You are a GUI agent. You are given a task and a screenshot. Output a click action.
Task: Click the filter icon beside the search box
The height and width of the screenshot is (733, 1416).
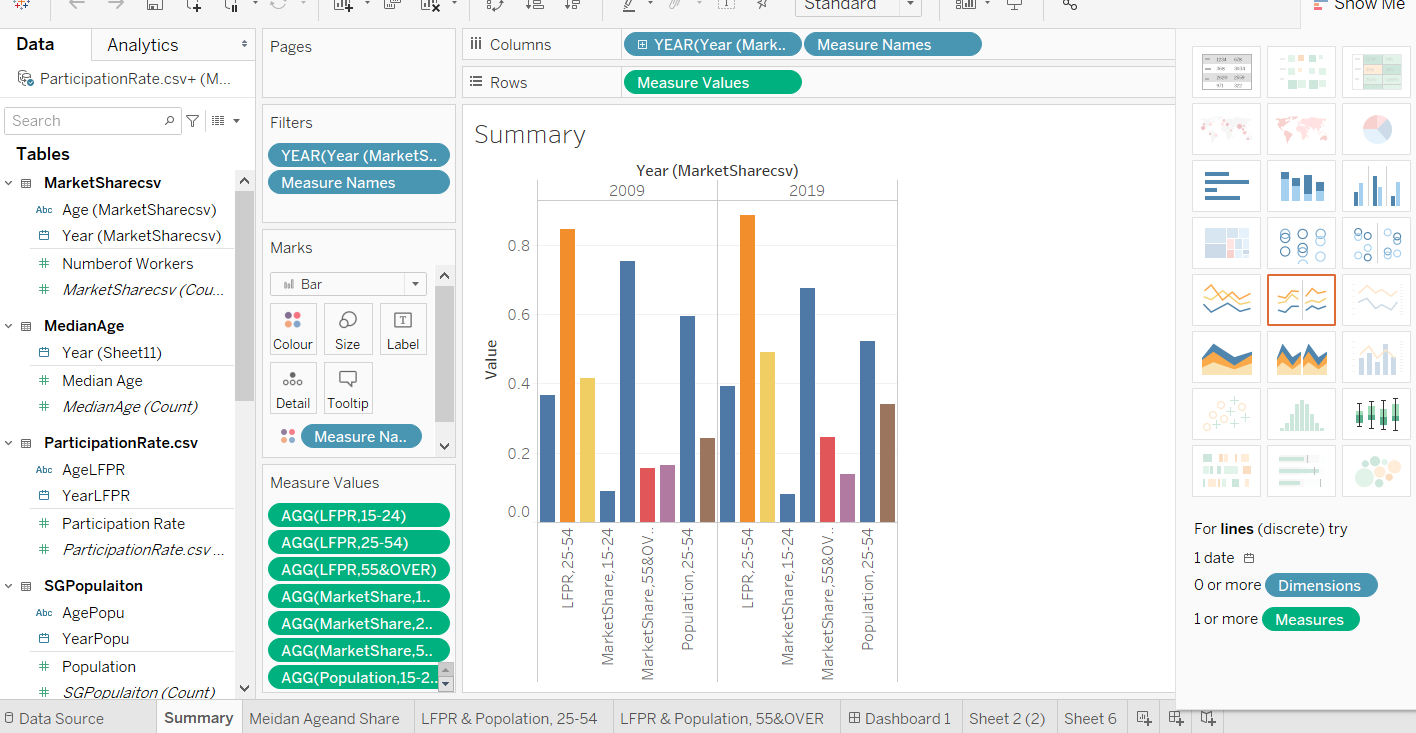point(193,121)
